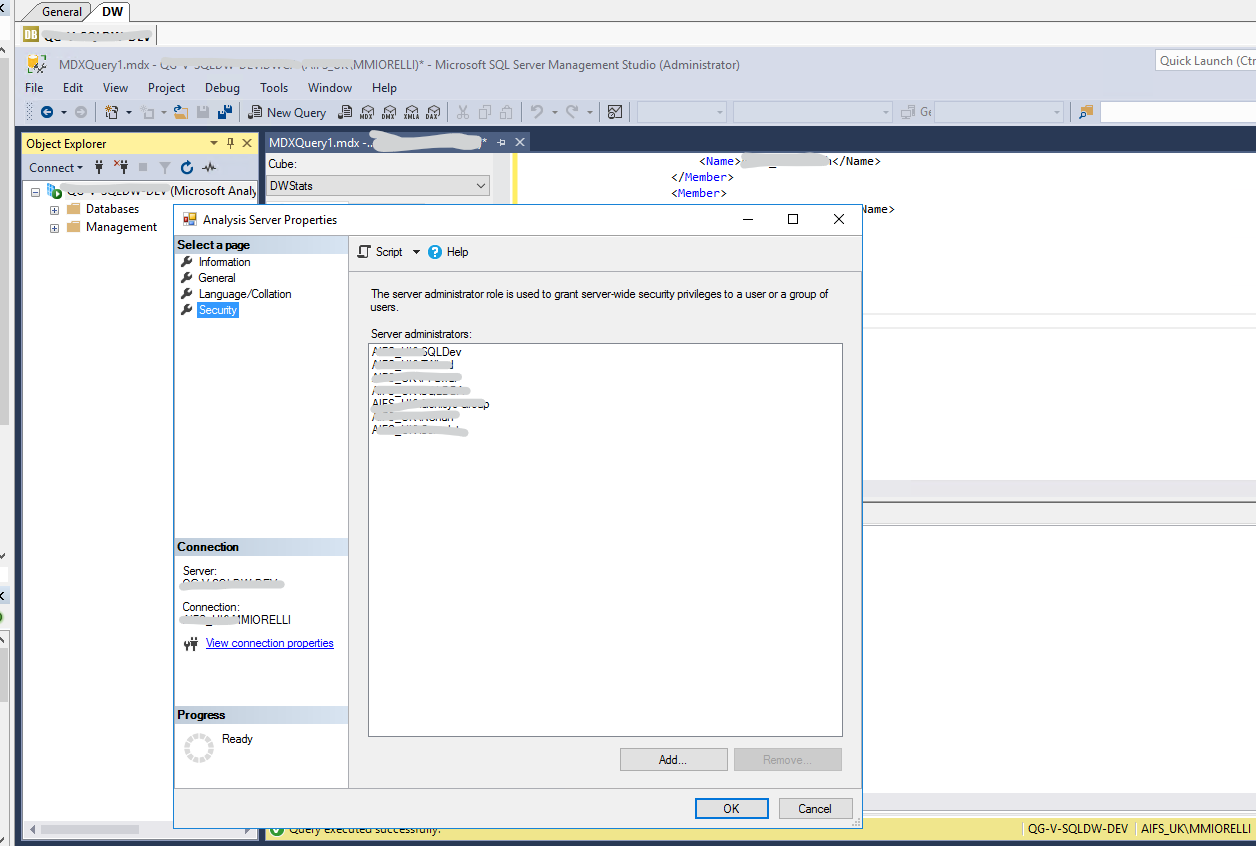Start an Analysis Services MDX query
1256x846 pixels.
click(x=367, y=112)
